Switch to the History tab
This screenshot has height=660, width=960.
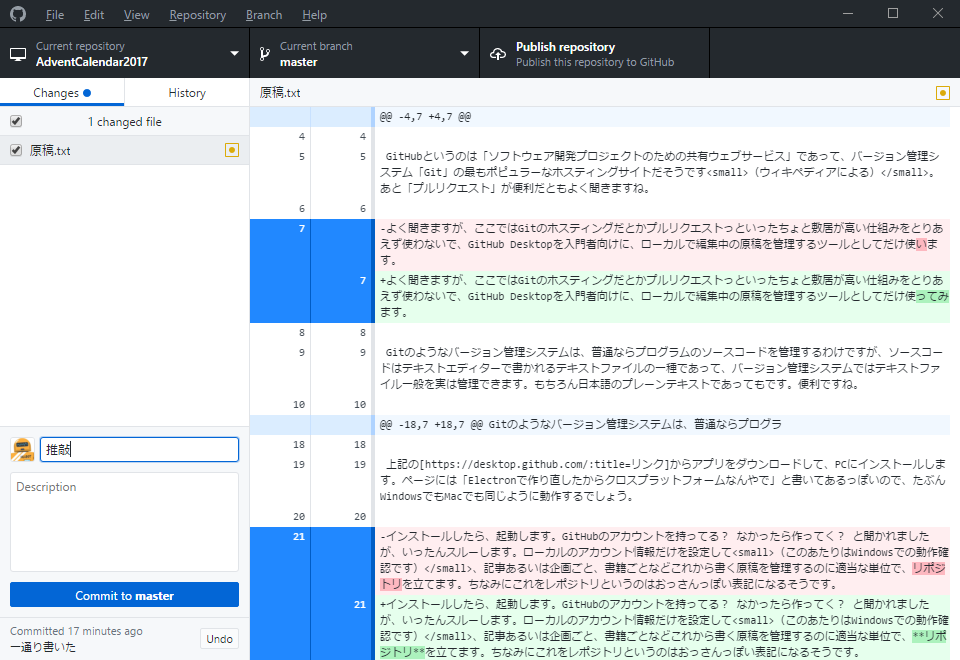[187, 92]
